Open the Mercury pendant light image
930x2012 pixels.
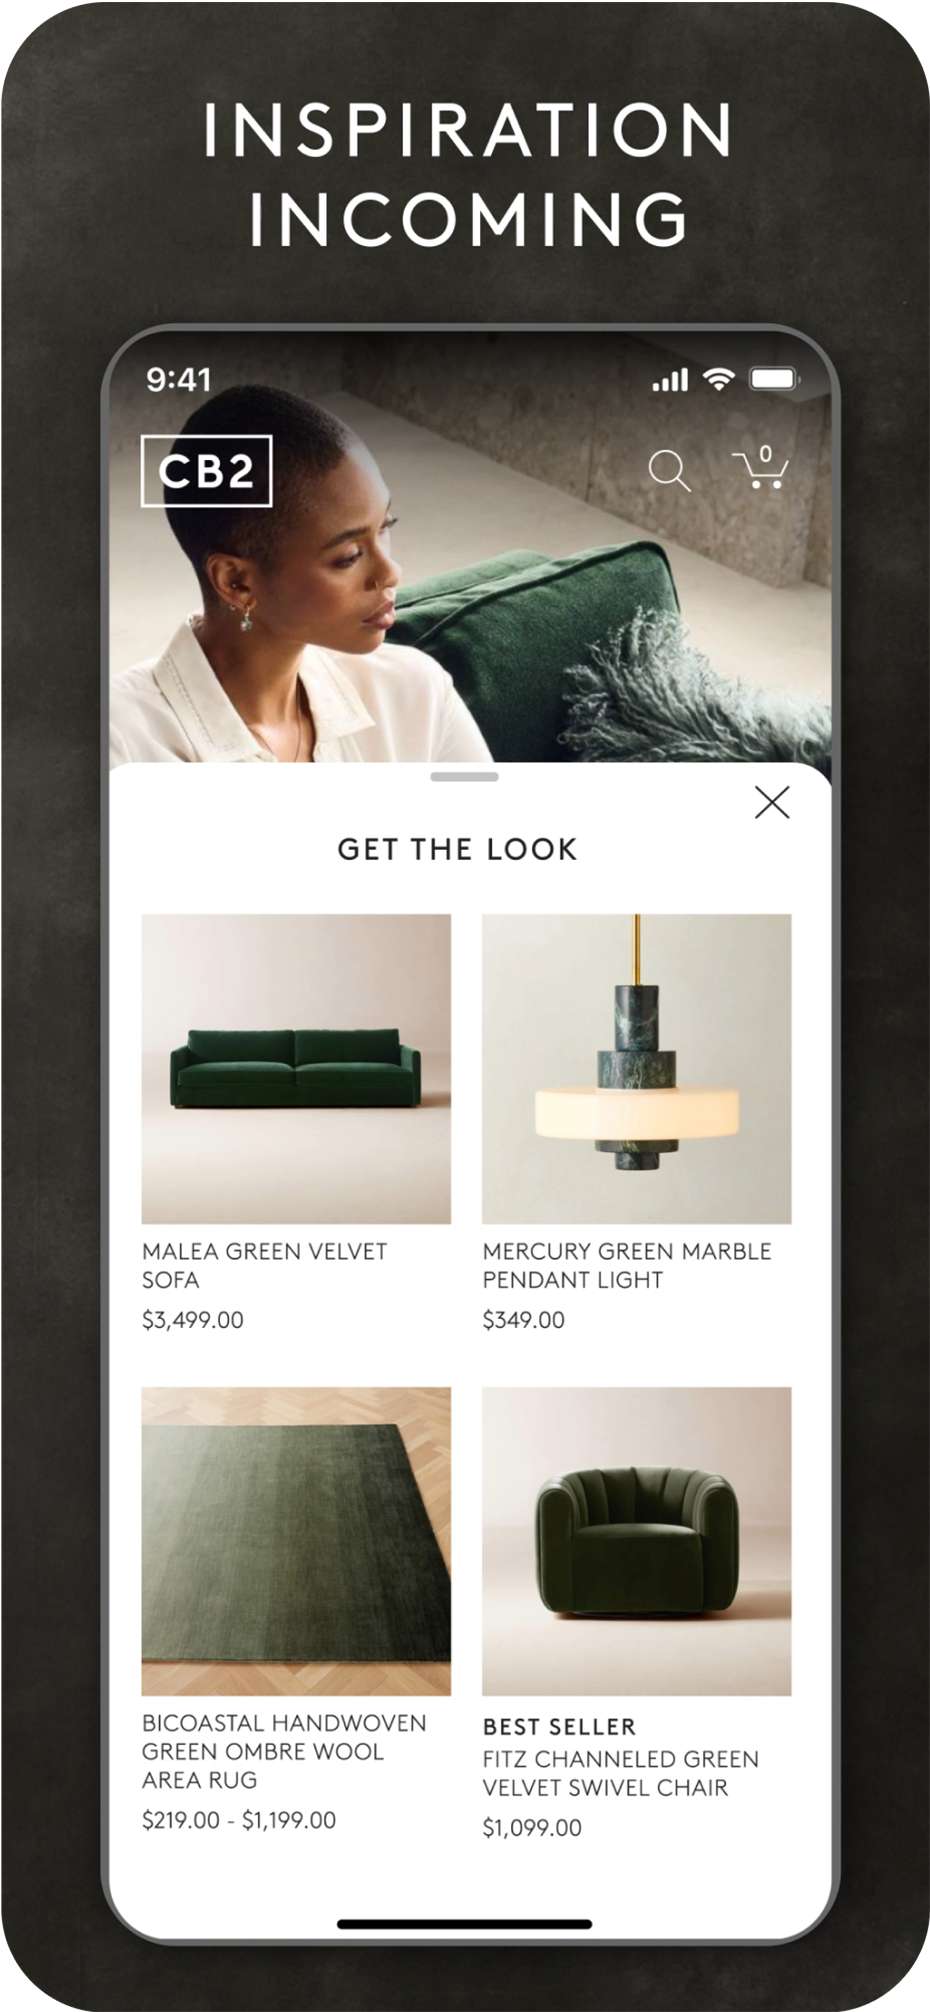click(637, 1069)
